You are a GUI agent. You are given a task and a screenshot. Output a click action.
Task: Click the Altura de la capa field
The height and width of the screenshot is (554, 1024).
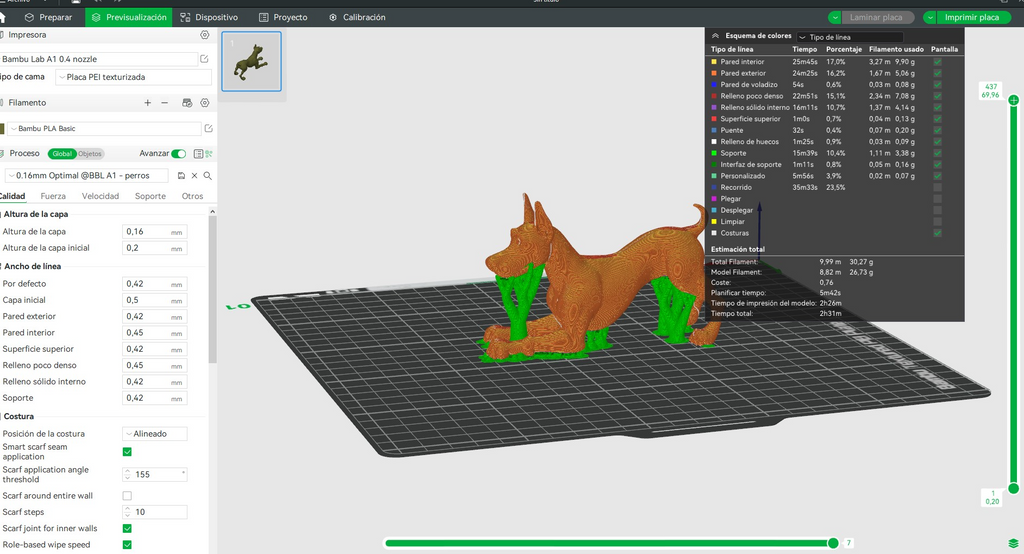[x=155, y=232]
